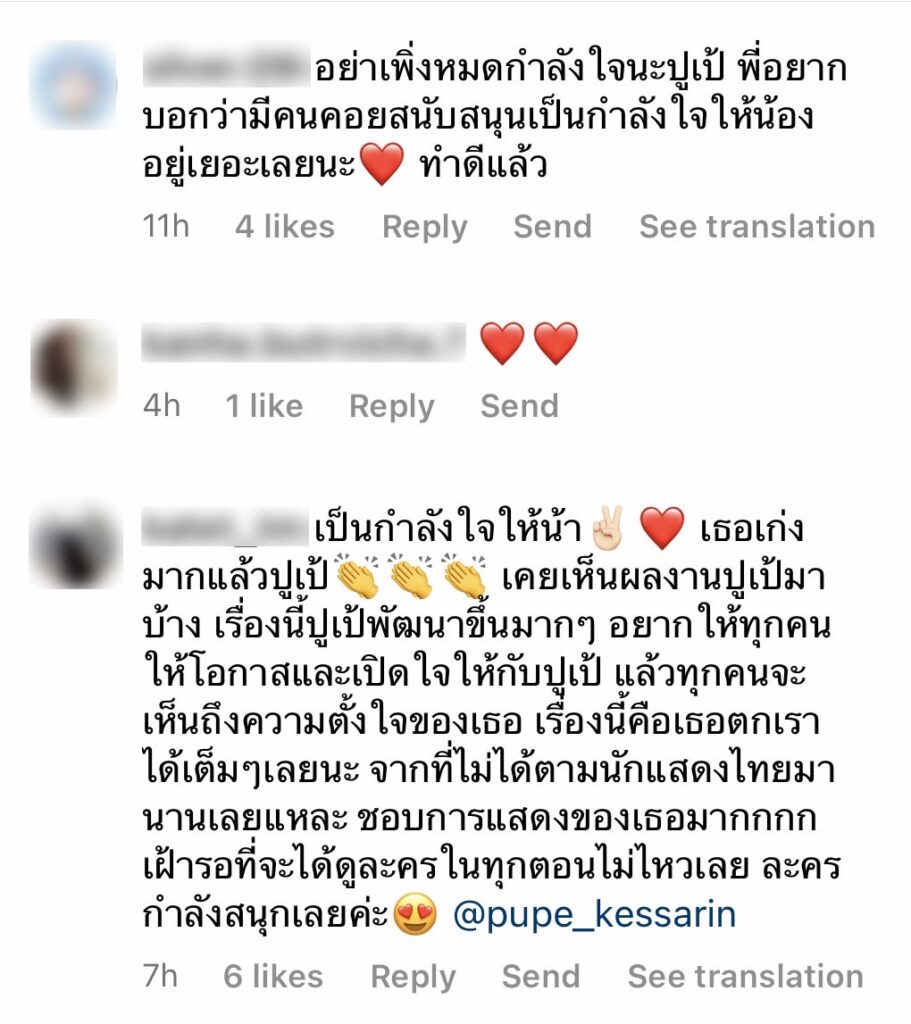Click the red double heart emojis
Image resolution: width=911 pixels, height=1024 pixels.
tap(529, 344)
